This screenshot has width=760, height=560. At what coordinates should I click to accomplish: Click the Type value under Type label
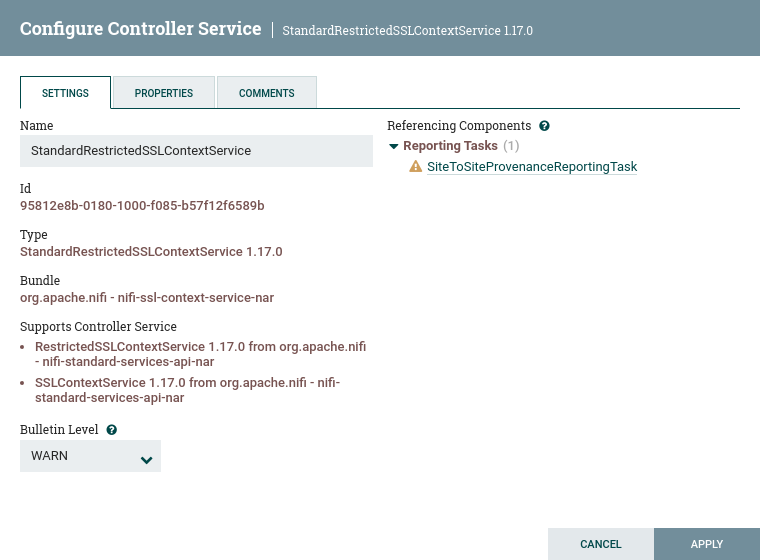[151, 252]
